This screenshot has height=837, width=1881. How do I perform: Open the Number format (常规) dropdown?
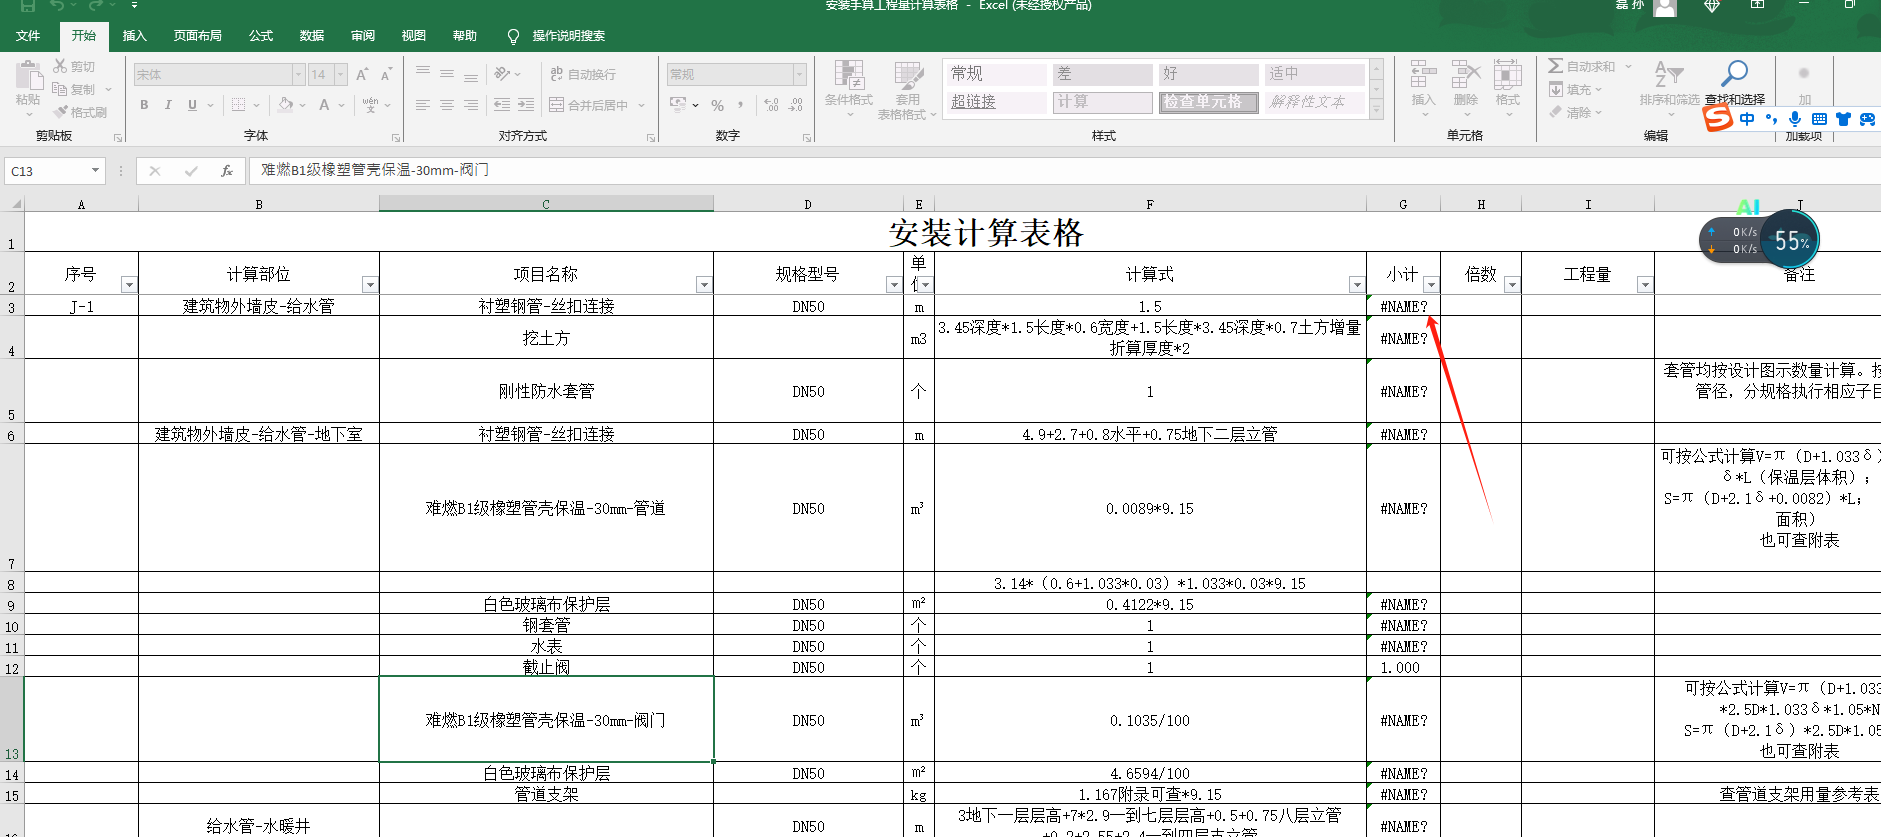799,74
